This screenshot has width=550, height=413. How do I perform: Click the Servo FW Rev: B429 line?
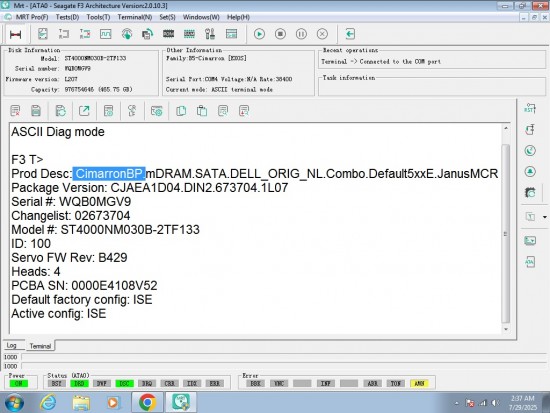click(x=69, y=258)
